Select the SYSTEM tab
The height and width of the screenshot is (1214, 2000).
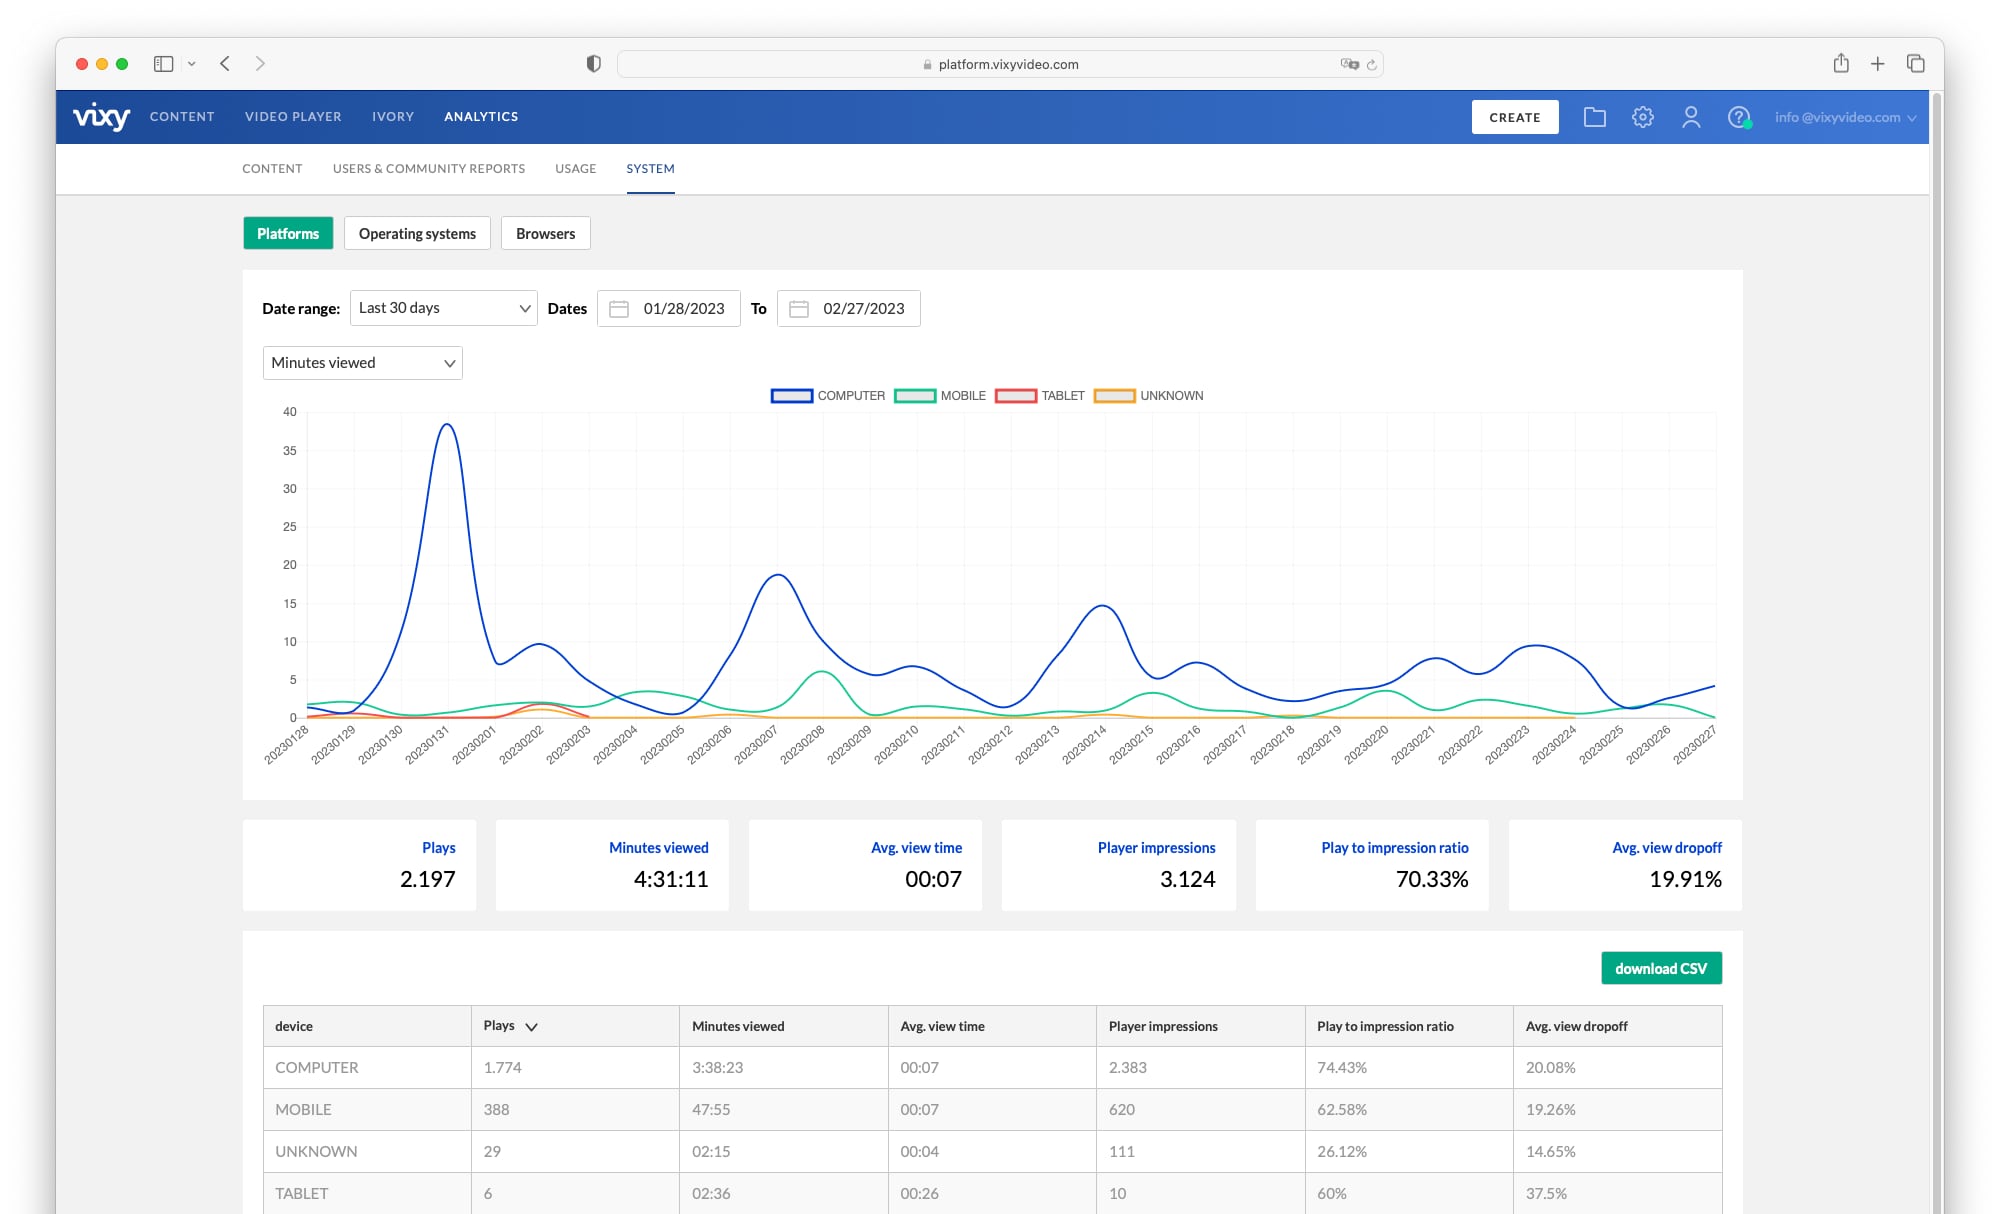tap(651, 168)
